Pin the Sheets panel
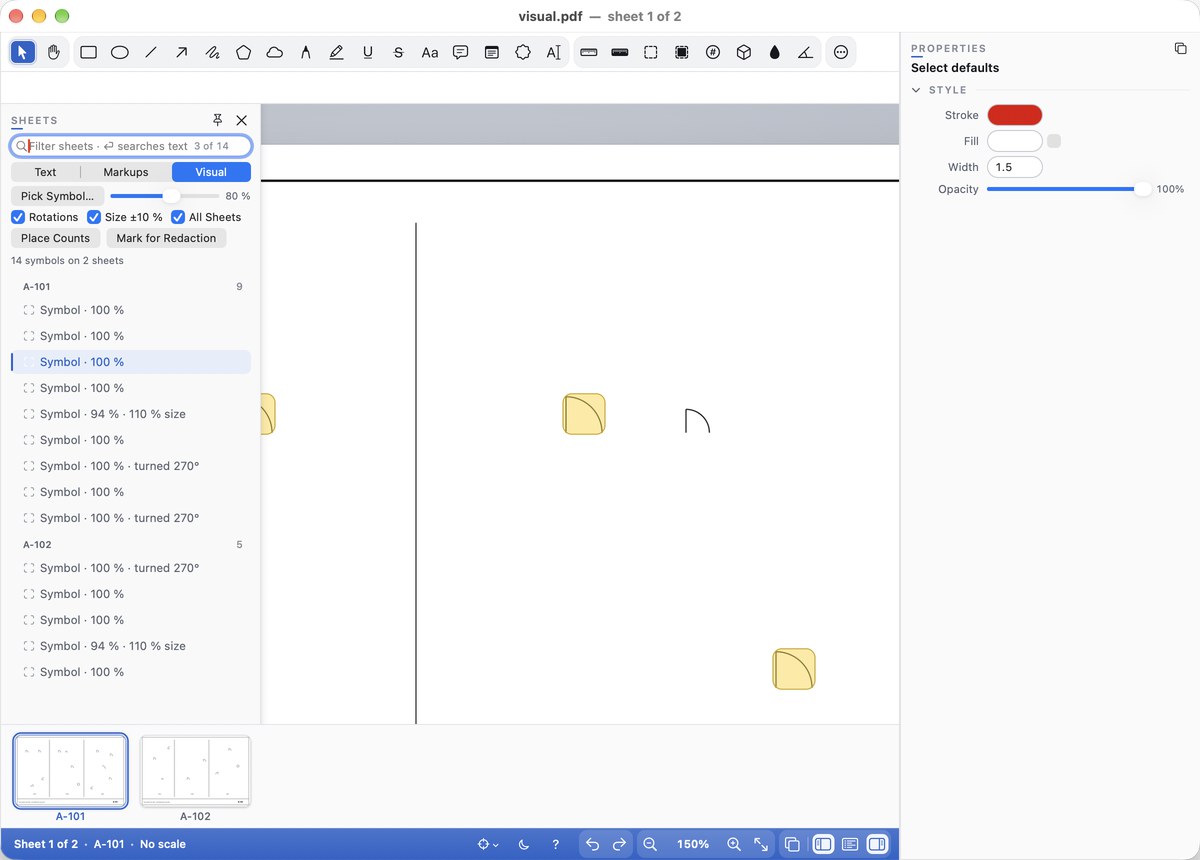1200x860 pixels. (x=218, y=120)
